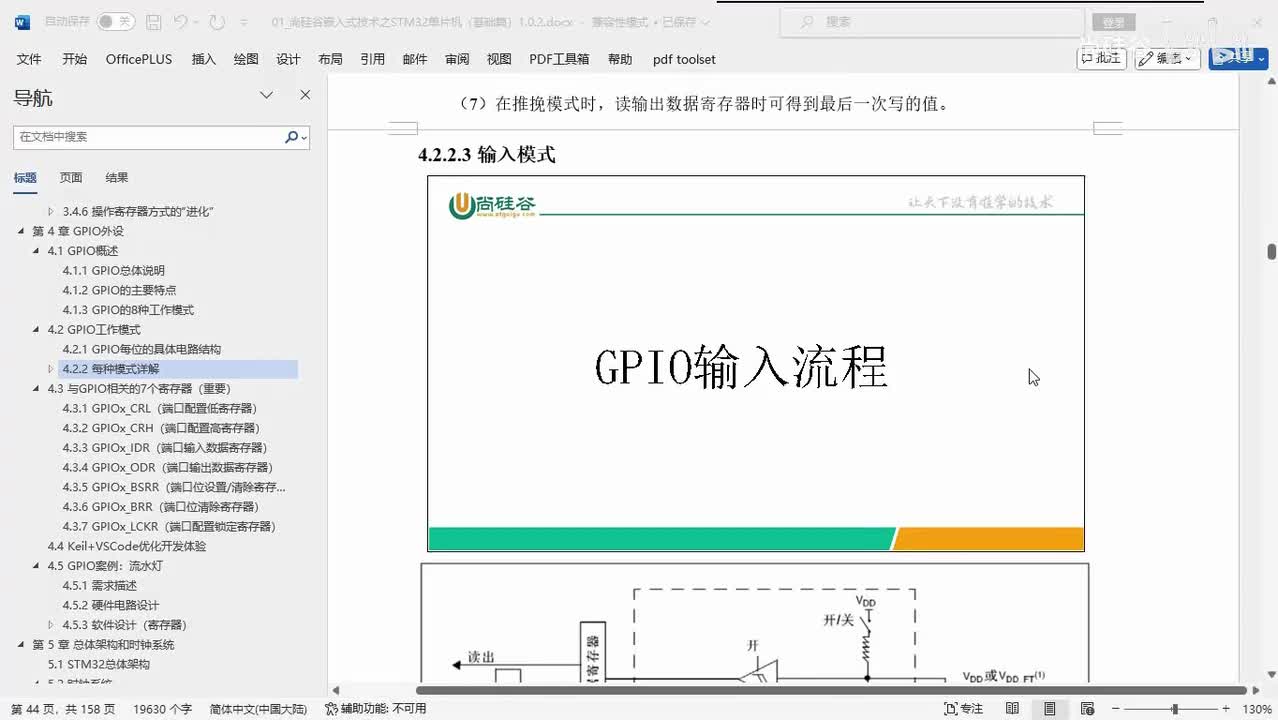Open the OfficePLUS ribbon tab
Viewport: 1278px width, 720px height.
[x=139, y=59]
